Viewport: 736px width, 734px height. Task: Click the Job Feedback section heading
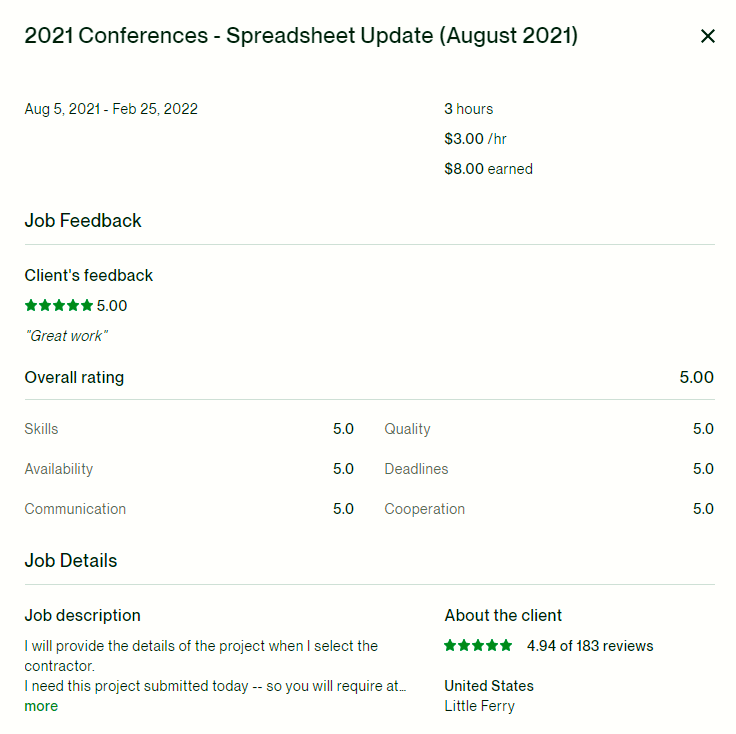pos(83,221)
